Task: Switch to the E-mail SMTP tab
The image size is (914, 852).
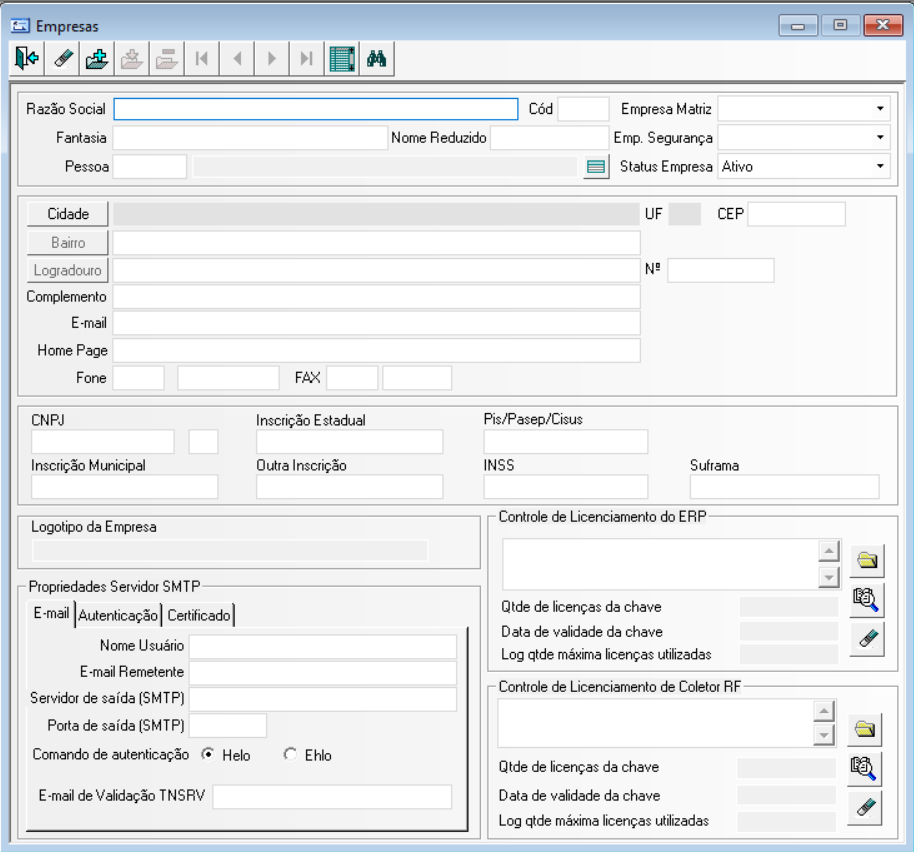Action: click(x=51, y=614)
